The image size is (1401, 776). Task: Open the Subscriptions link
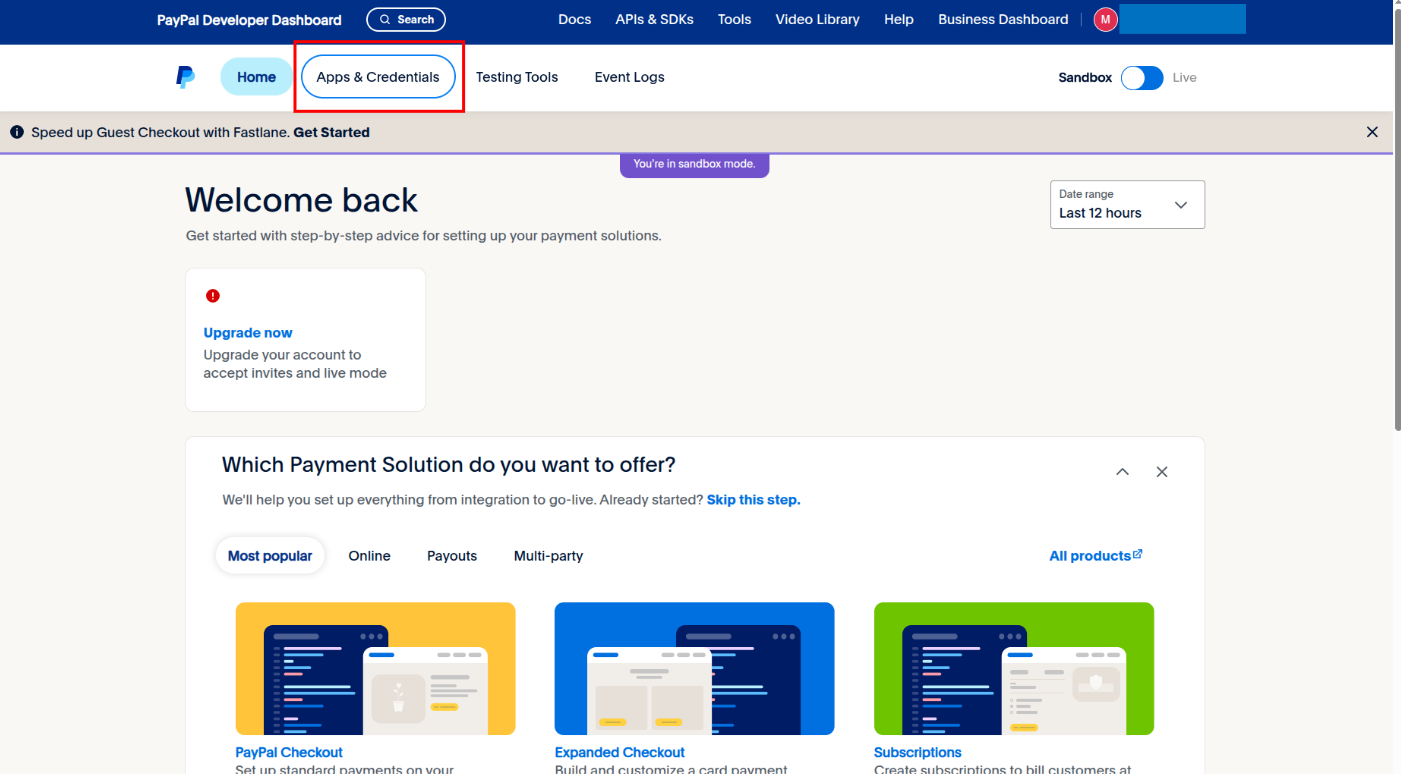click(918, 752)
